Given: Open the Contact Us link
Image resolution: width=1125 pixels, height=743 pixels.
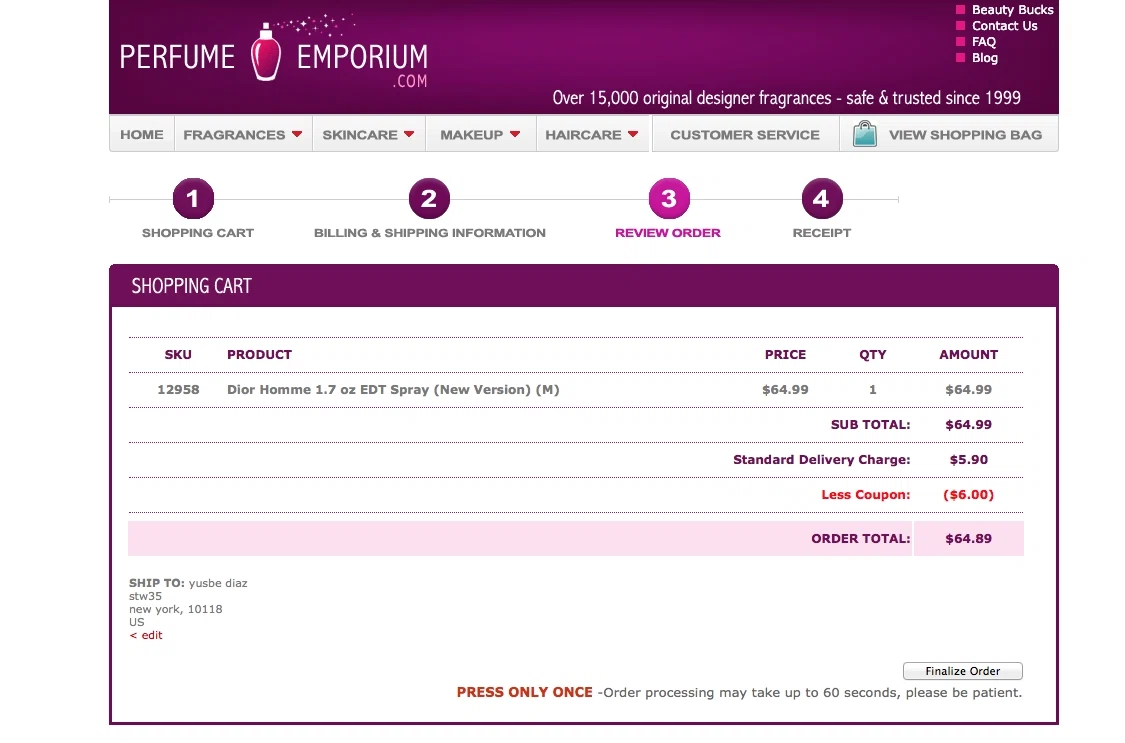Looking at the screenshot, I should 1004,26.
